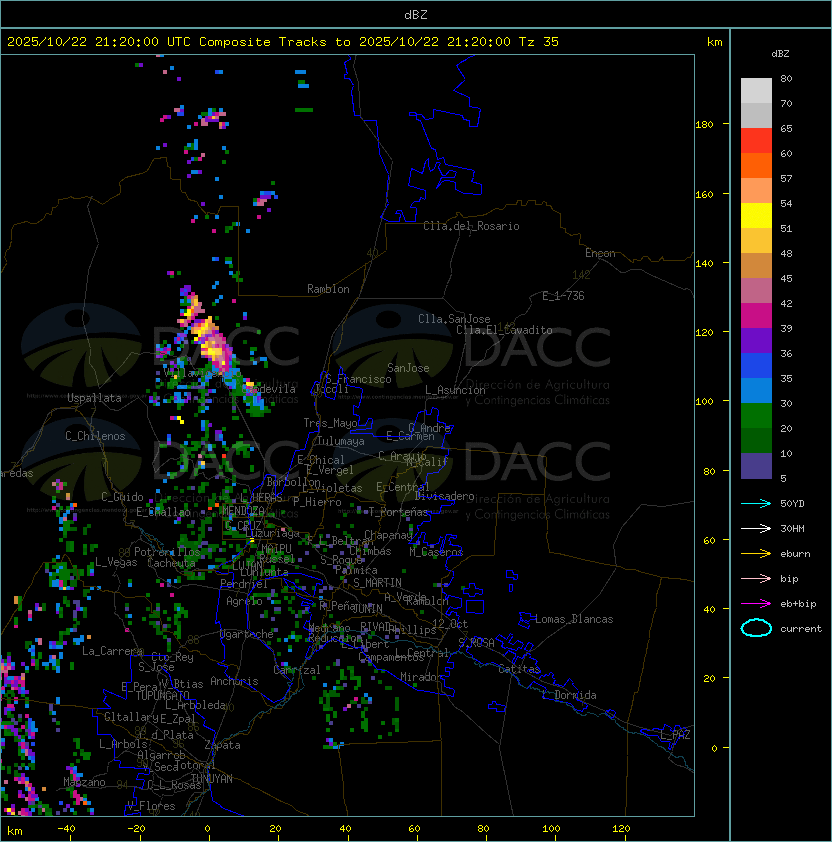Click the 'Lomas_Blancas' map label

pos(574,619)
